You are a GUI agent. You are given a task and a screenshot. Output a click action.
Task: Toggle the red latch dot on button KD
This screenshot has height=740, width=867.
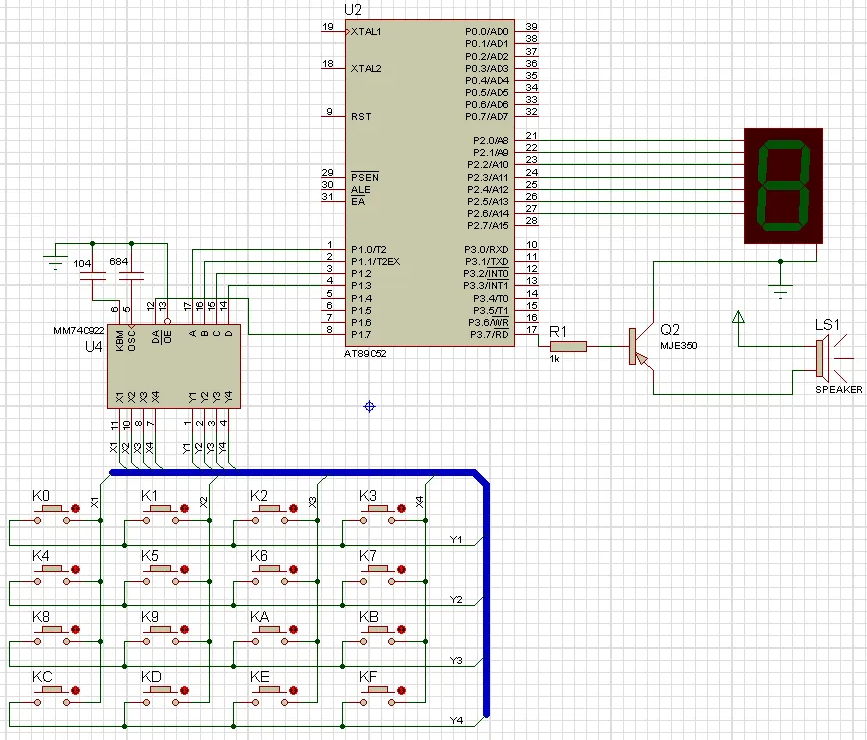coord(185,690)
